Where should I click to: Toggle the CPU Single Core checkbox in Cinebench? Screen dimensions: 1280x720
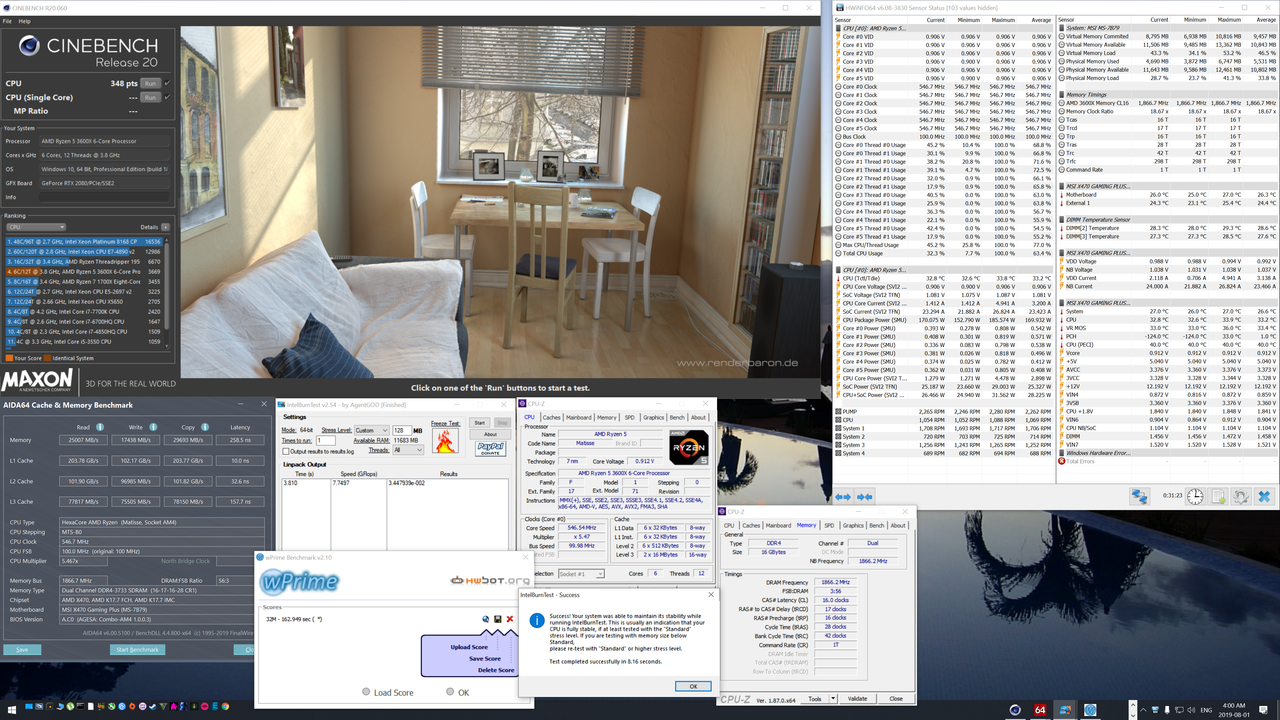coord(167,97)
